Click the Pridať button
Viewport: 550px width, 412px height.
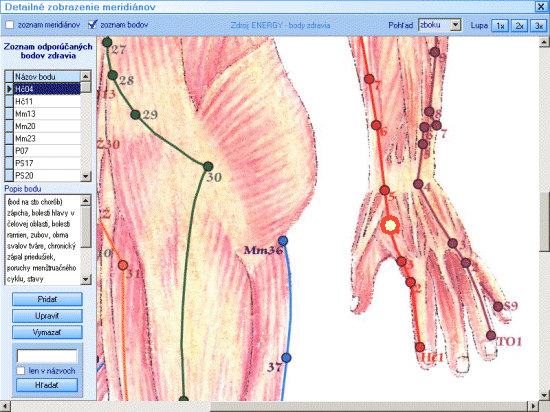47,299
